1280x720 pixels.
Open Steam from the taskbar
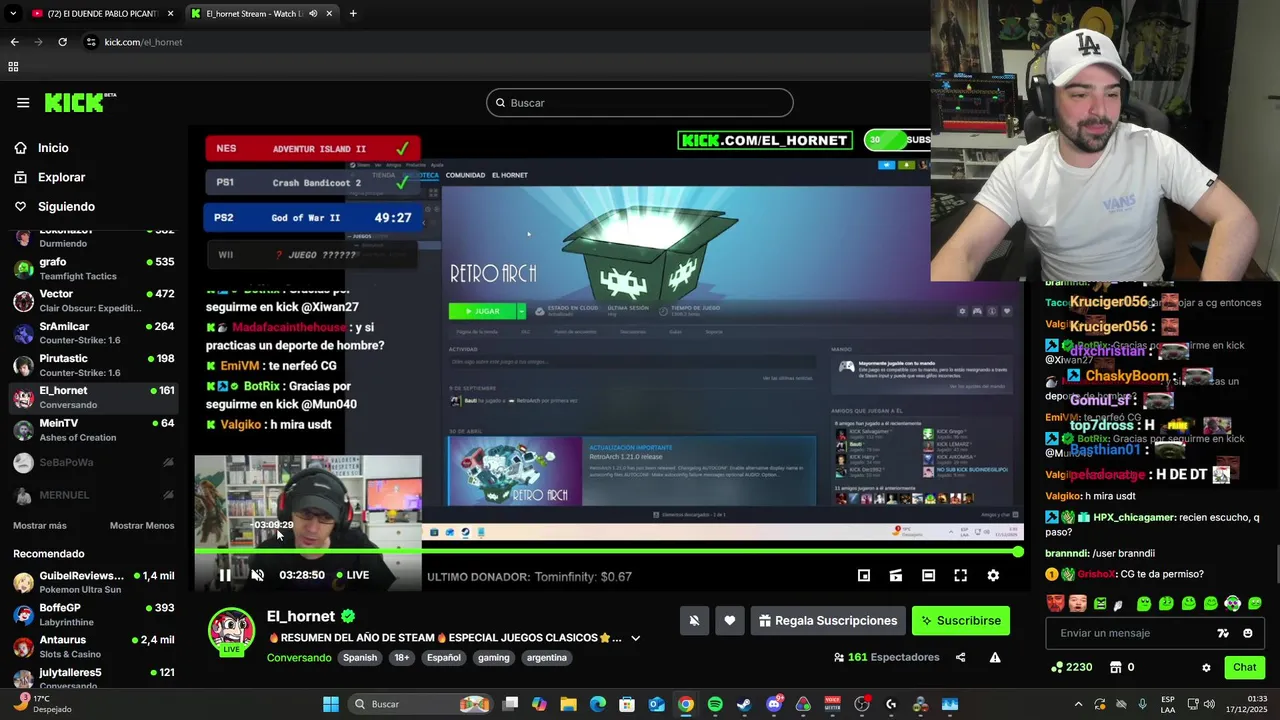tap(744, 704)
